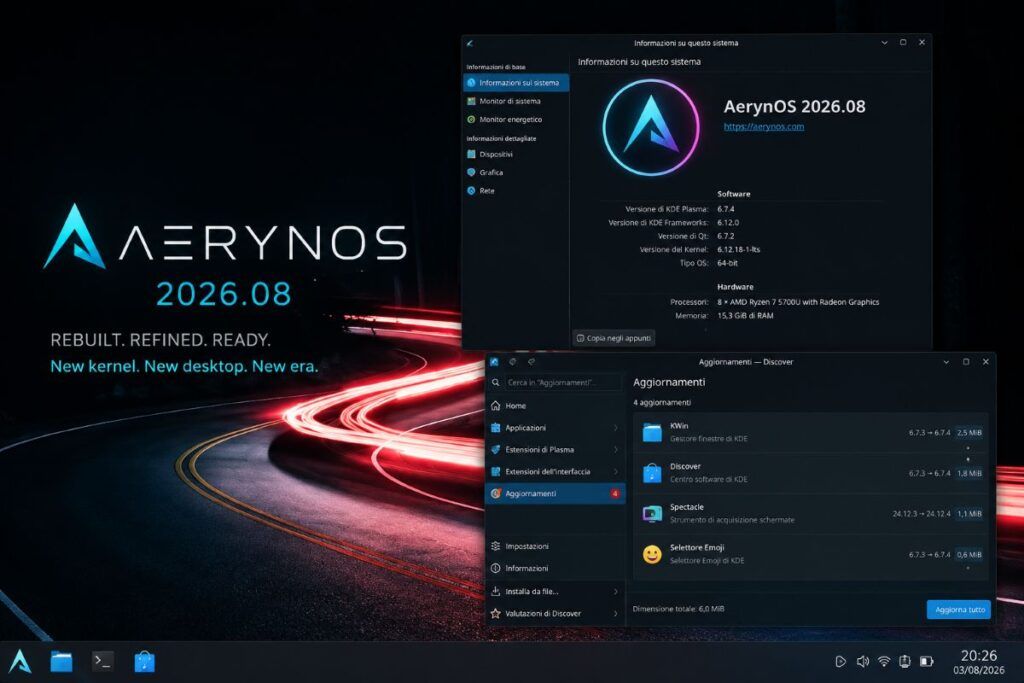Click 'Dimensione totale: 6,0 MiB' text
Viewport: 1024px width, 683px height.
[x=678, y=609]
